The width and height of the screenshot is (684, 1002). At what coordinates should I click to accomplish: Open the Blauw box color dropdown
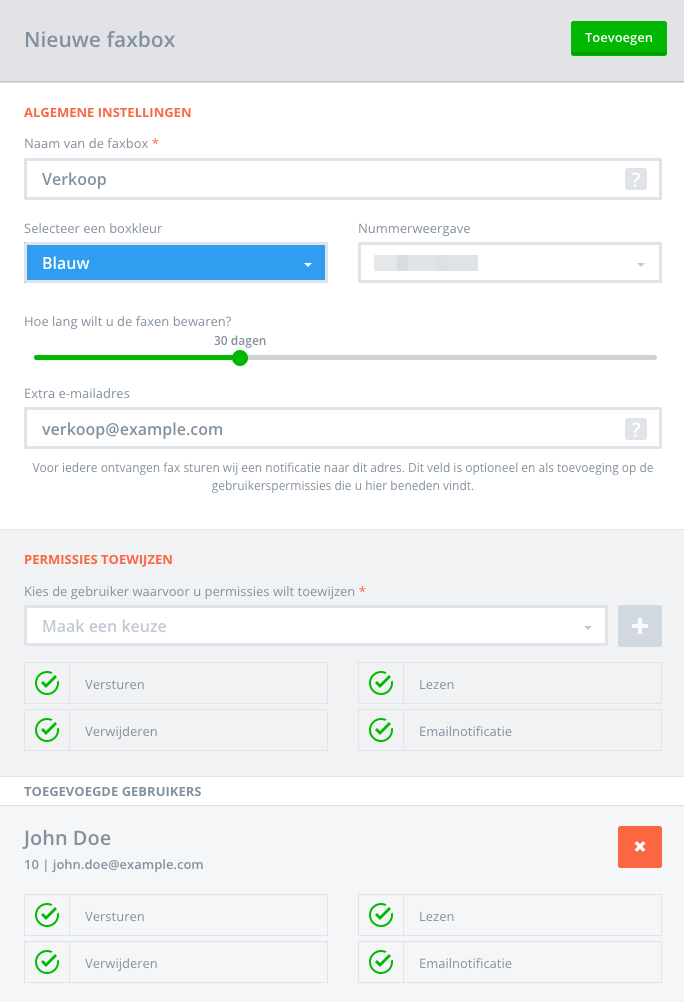176,264
